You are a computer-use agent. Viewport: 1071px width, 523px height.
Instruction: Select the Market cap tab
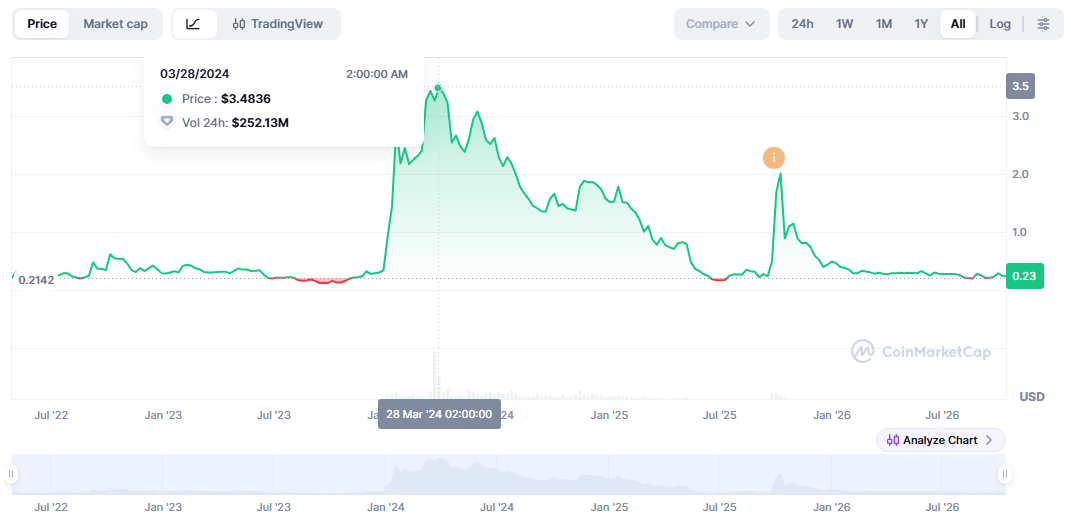coord(115,24)
